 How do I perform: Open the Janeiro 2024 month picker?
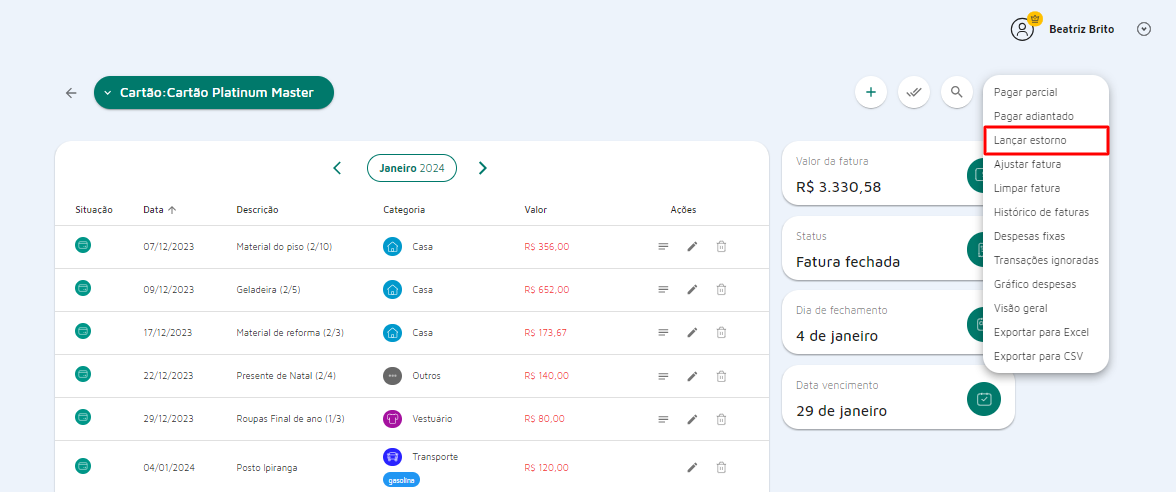pyautogui.click(x=411, y=168)
